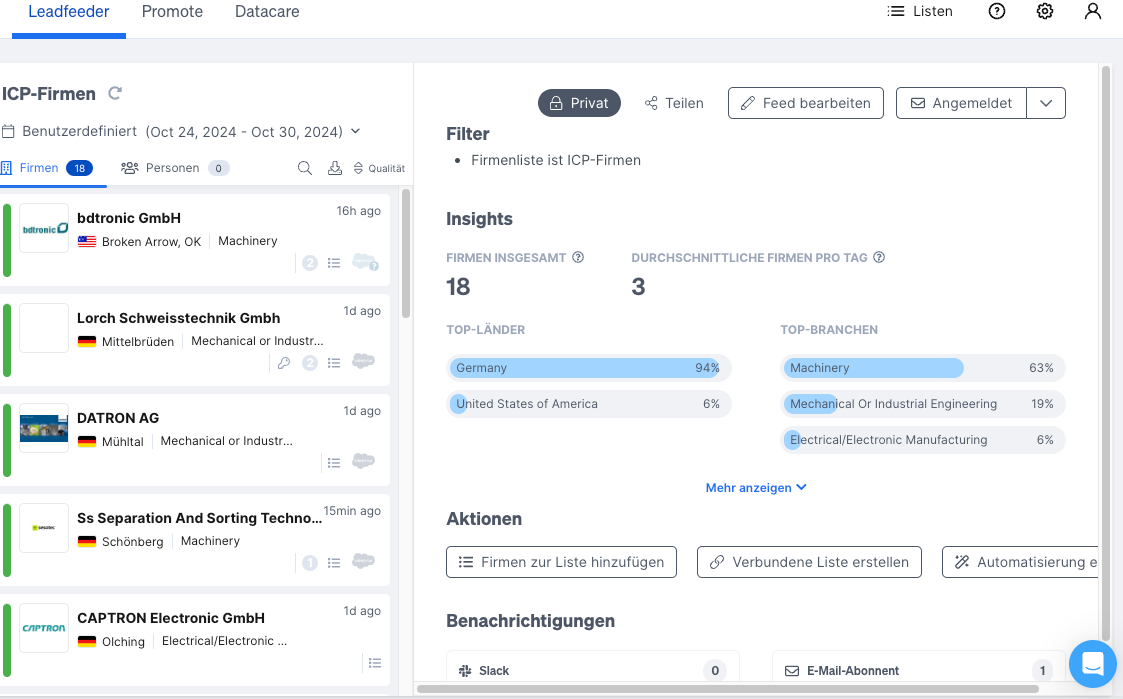1123x699 pixels.
Task: Click the company list vertical scrollbar
Action: [x=406, y=254]
